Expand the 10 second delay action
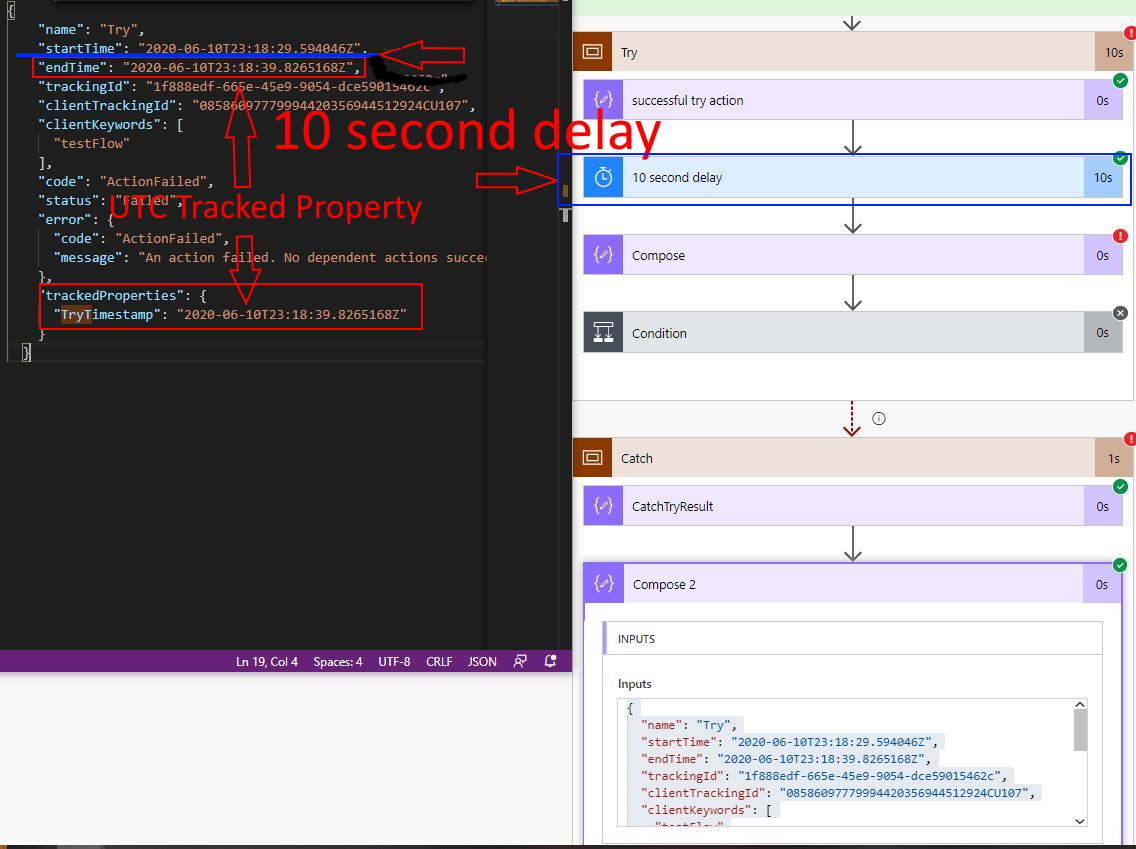1136x849 pixels. (853, 177)
